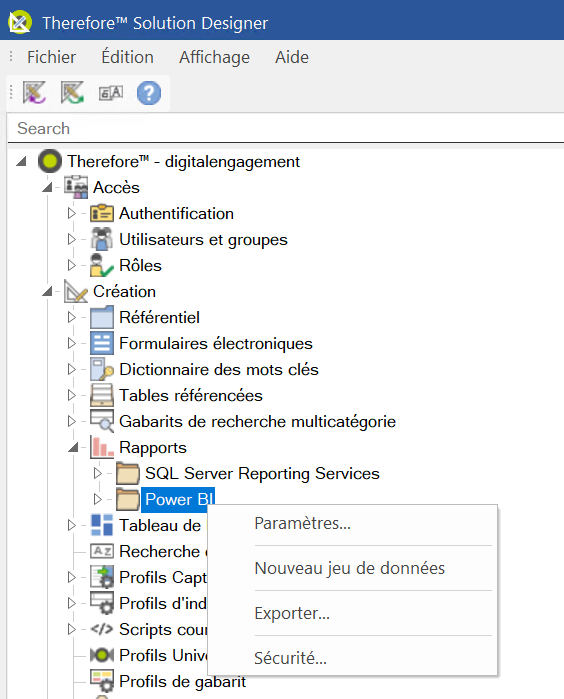The width and height of the screenshot is (564, 699).
Task: Click the Profils d'indexation gear icon
Action: [102, 603]
